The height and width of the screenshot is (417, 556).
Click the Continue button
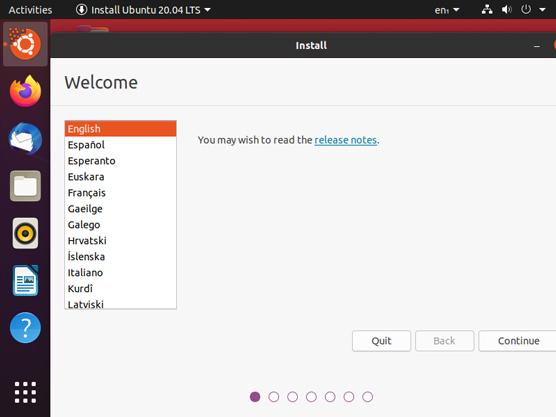click(x=518, y=341)
